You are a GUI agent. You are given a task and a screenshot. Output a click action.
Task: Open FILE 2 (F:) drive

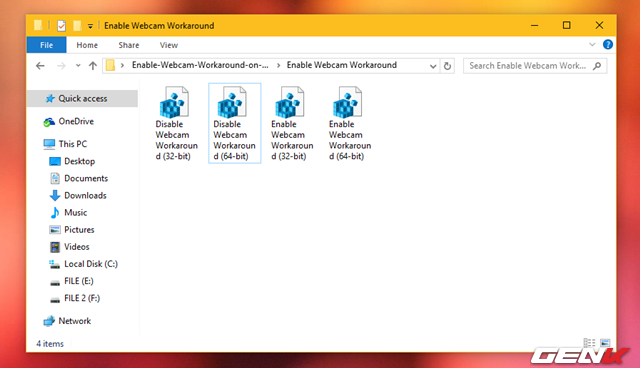(74, 298)
